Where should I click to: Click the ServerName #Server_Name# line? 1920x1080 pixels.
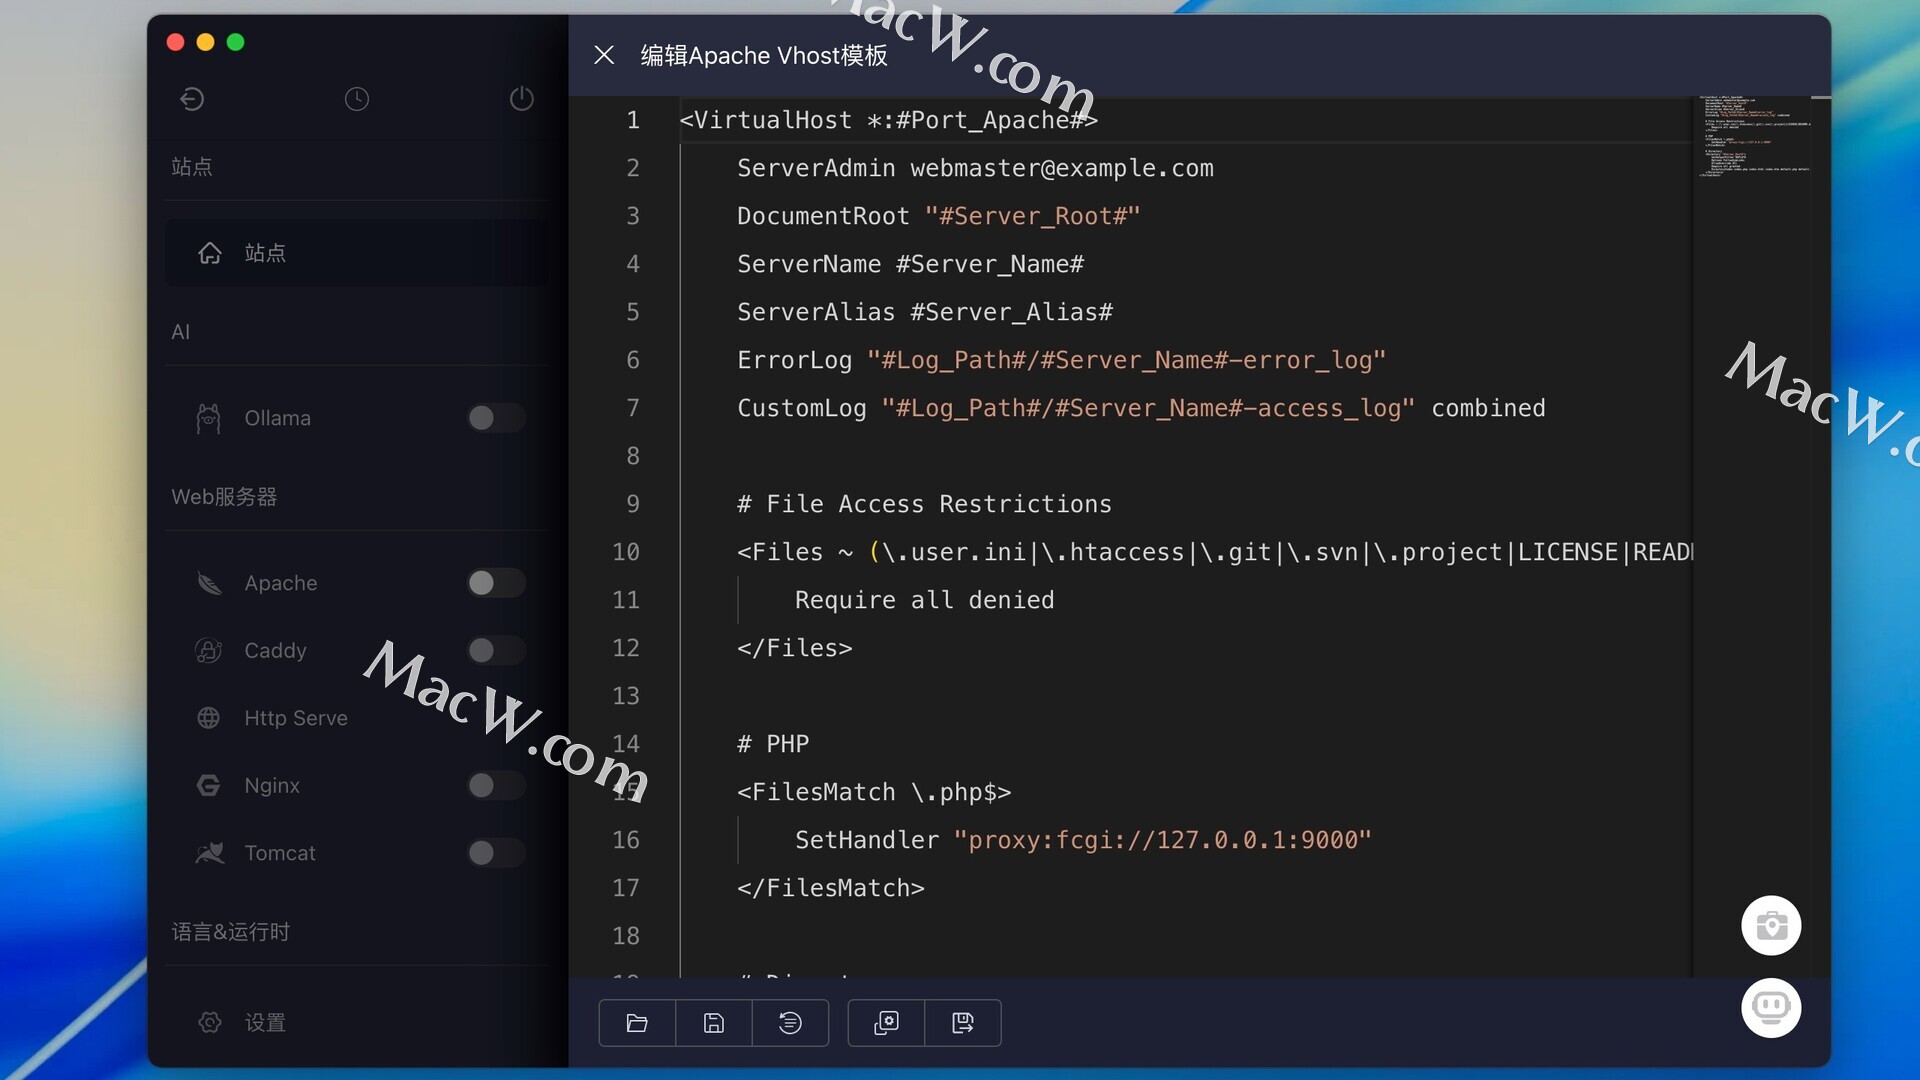point(911,264)
